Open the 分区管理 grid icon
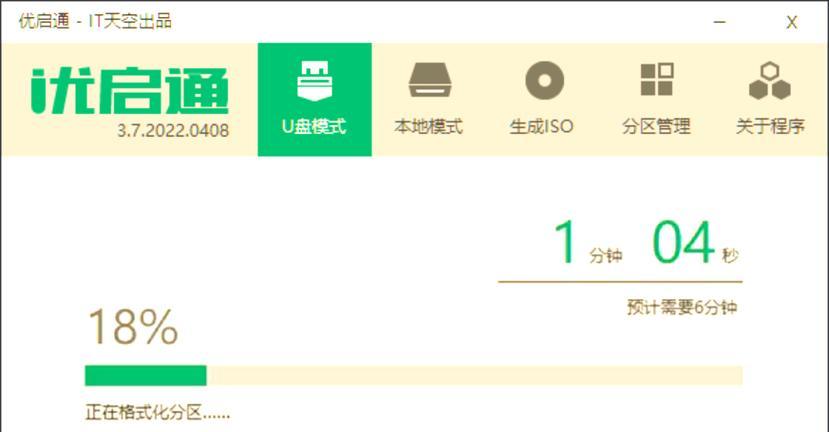 click(x=657, y=80)
